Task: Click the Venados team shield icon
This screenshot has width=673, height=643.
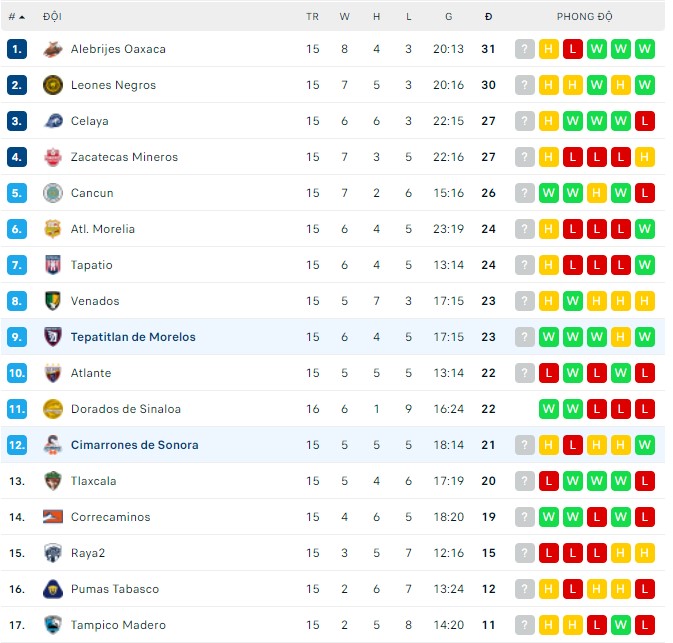Action: pyautogui.click(x=53, y=301)
